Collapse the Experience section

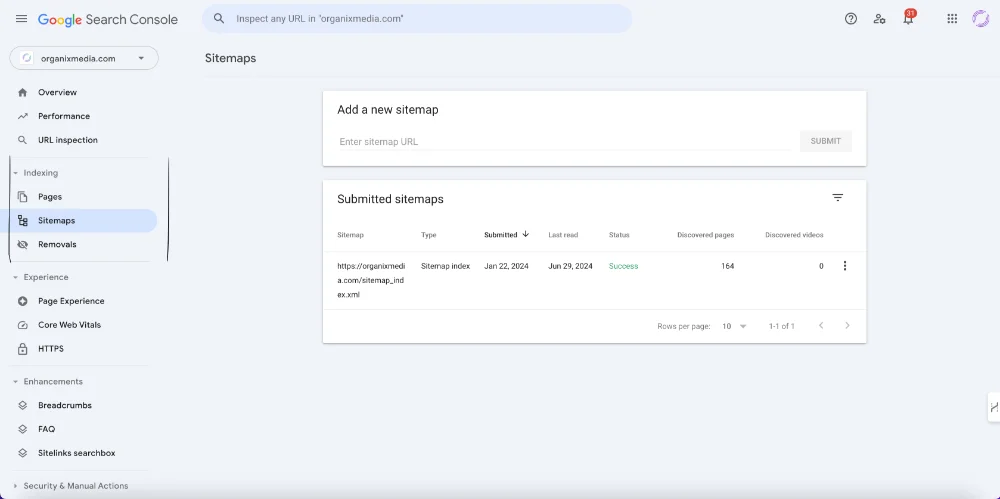[x=15, y=278]
